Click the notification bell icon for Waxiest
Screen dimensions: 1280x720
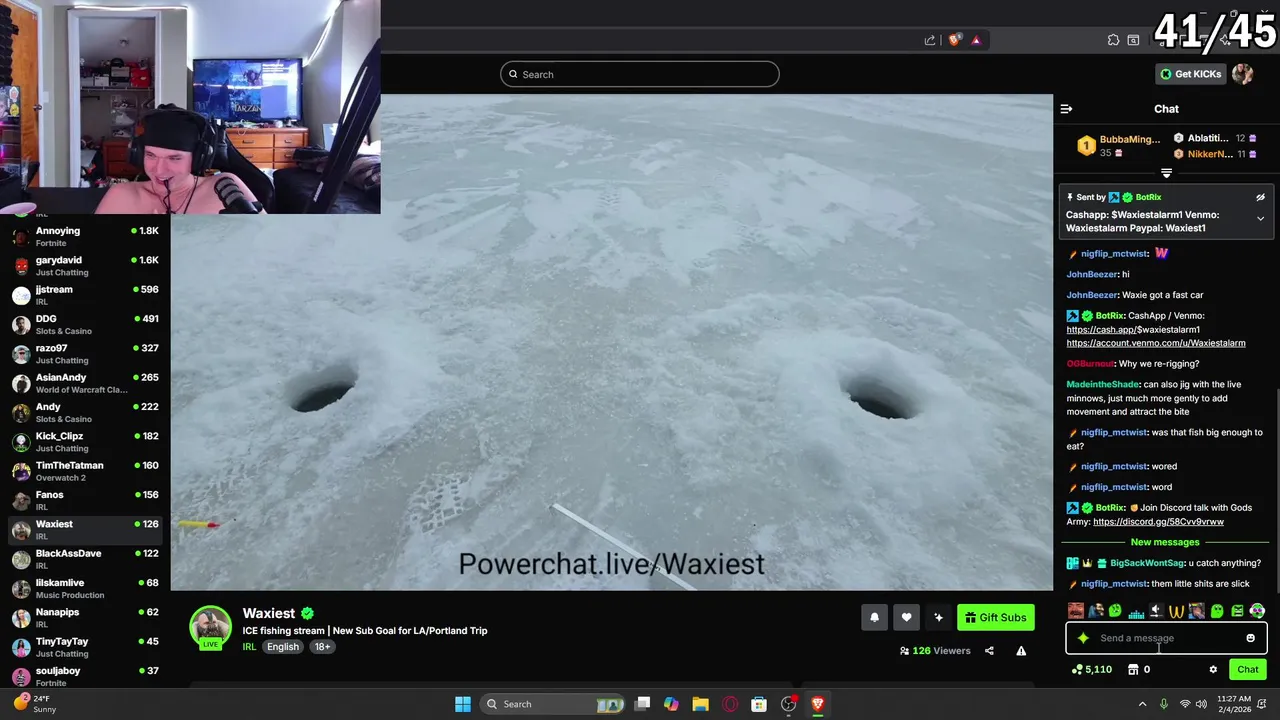(x=874, y=617)
